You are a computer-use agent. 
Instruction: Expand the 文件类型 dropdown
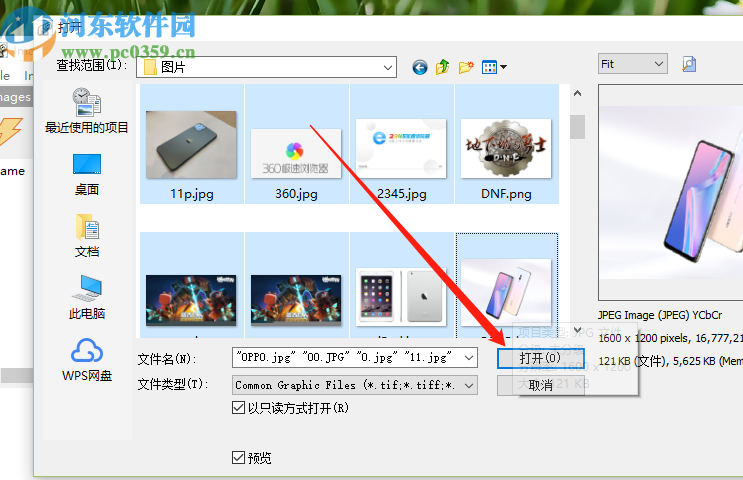[469, 386]
